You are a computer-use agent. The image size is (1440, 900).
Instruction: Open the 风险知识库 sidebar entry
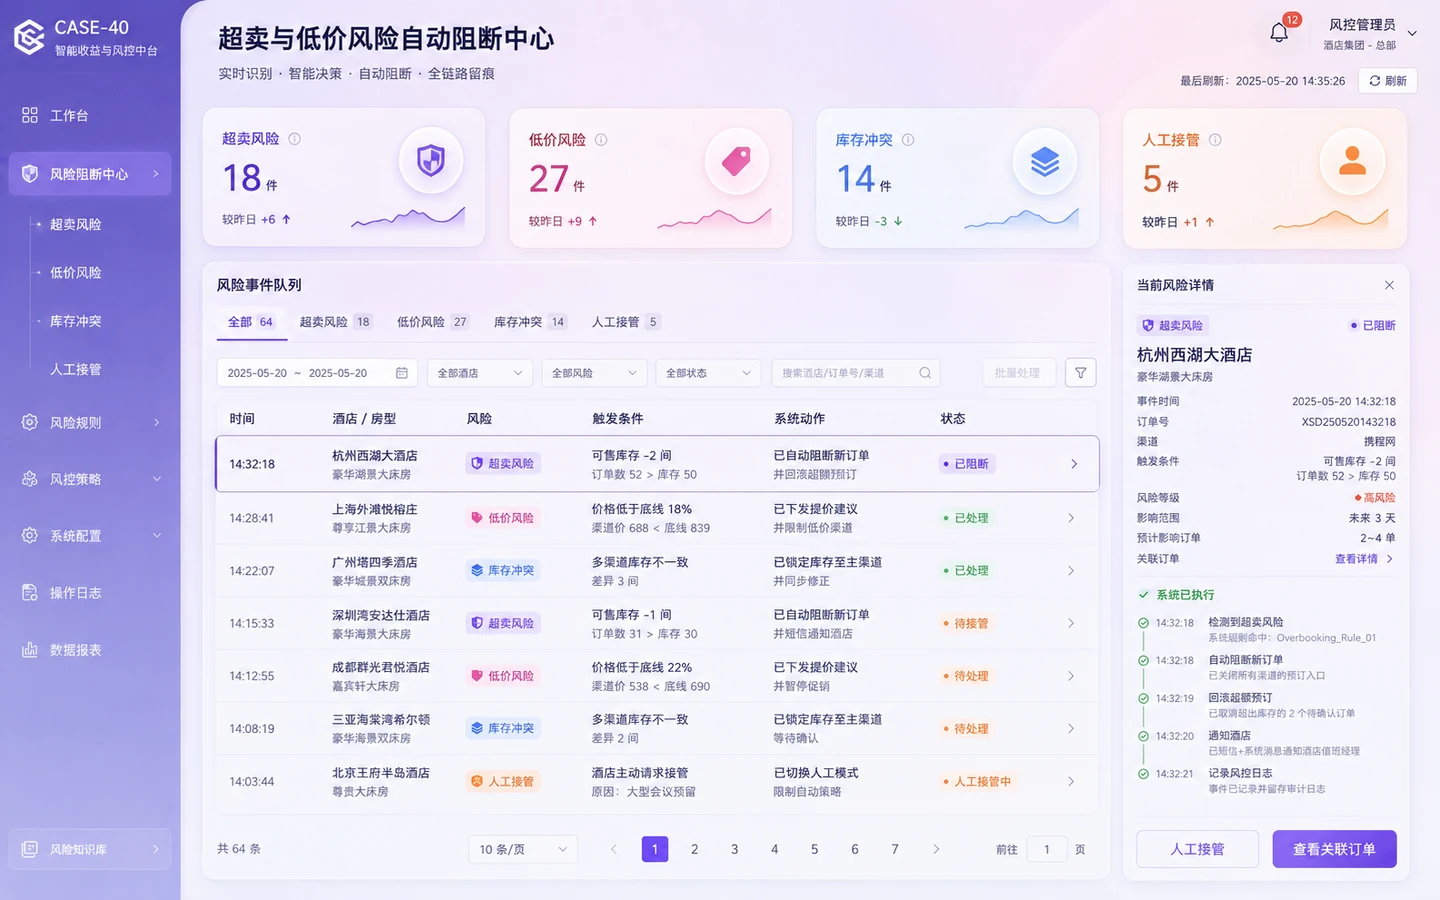pos(90,849)
